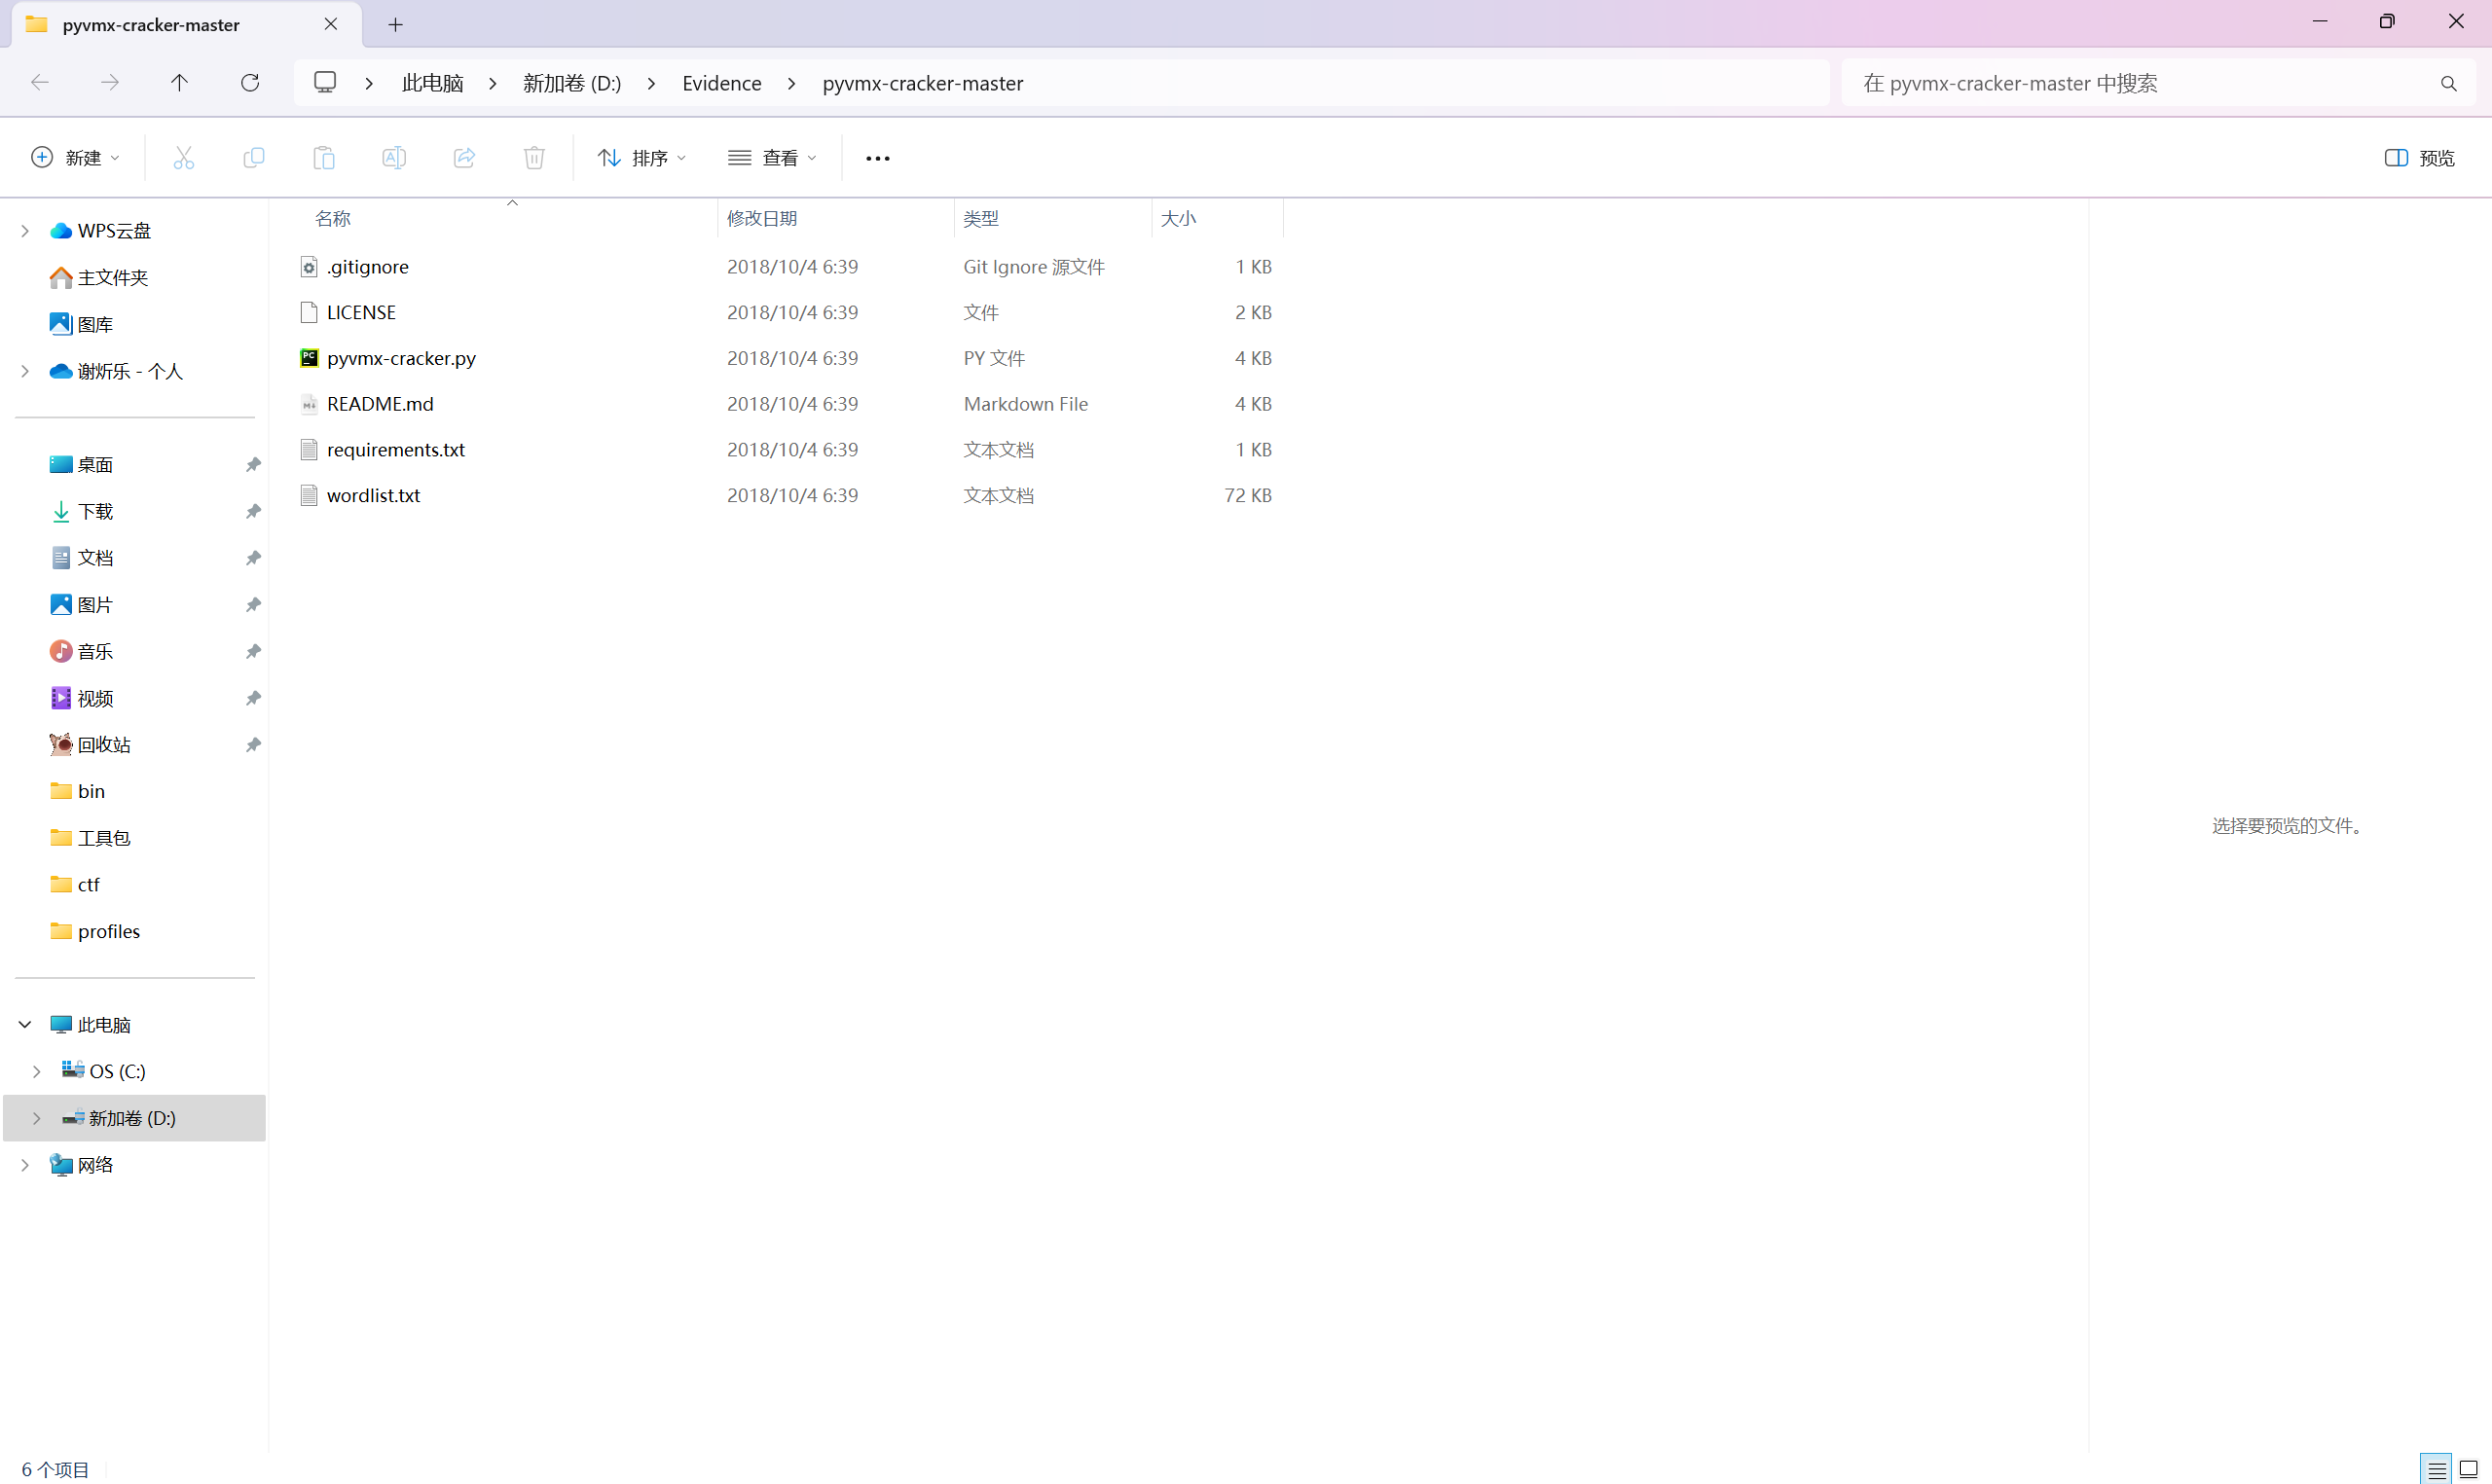Click the Share icon in toolbar
The height and width of the screenshot is (1484, 2492).
click(x=464, y=158)
